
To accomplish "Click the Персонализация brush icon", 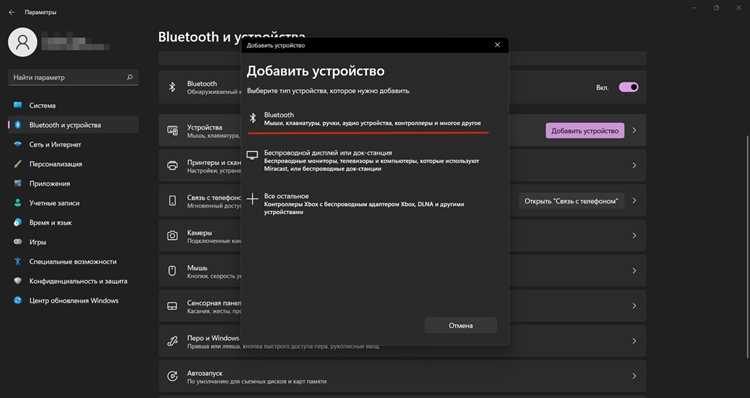I will 18,164.
